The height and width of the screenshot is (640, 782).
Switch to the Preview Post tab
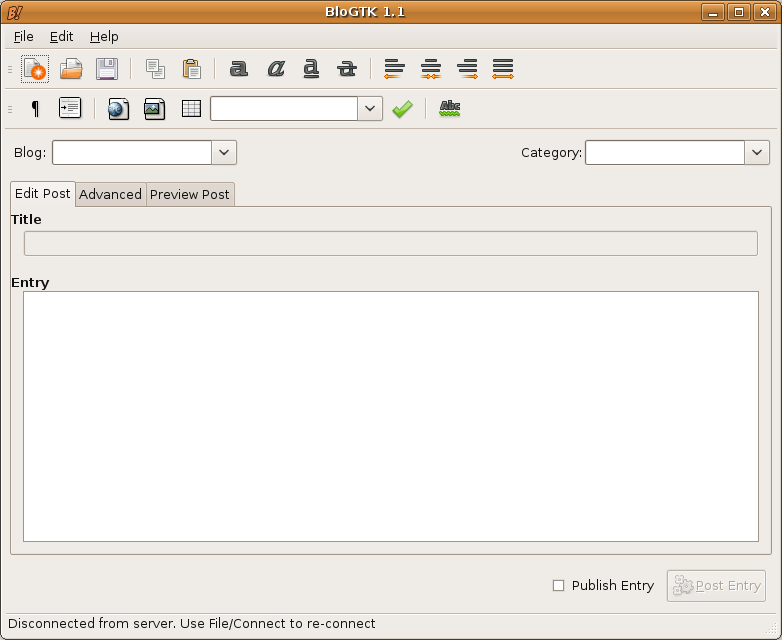(x=190, y=195)
